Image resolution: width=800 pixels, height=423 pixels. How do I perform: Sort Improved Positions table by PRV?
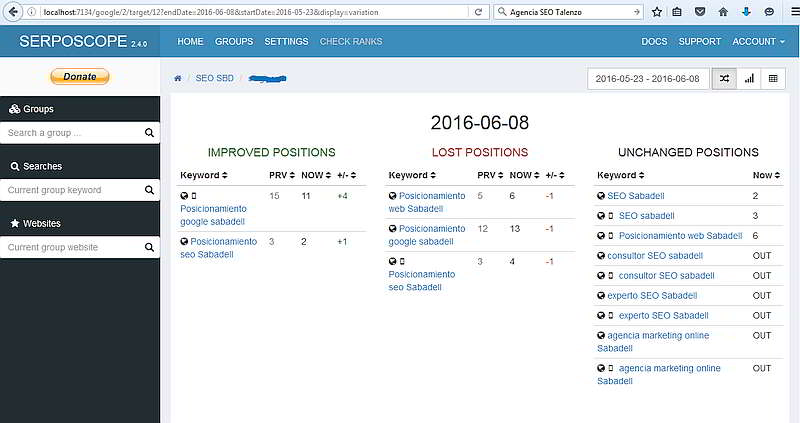tap(282, 175)
